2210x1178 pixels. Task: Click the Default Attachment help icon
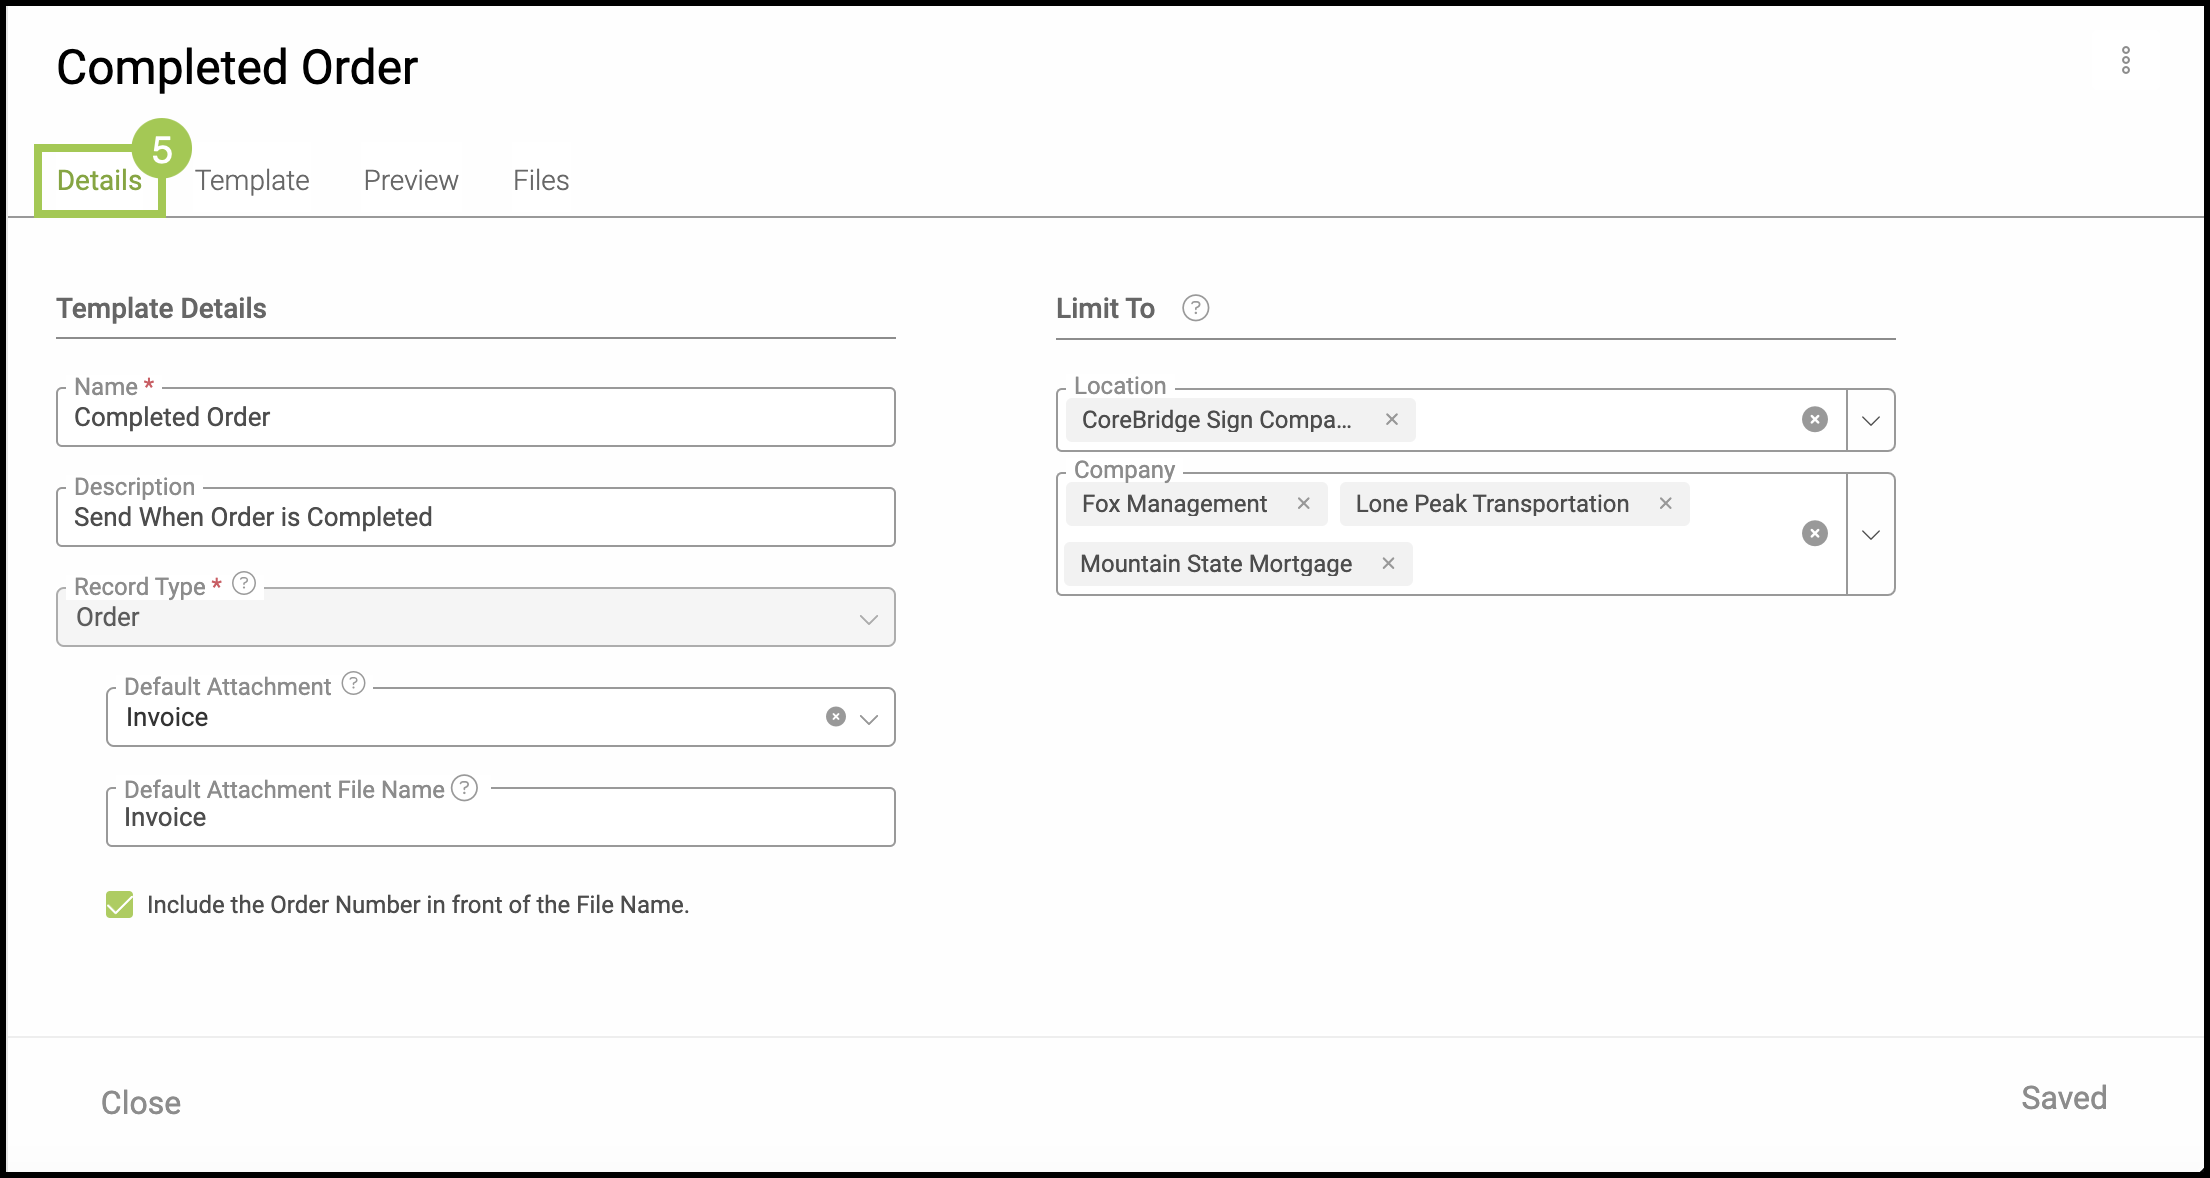[x=353, y=683]
